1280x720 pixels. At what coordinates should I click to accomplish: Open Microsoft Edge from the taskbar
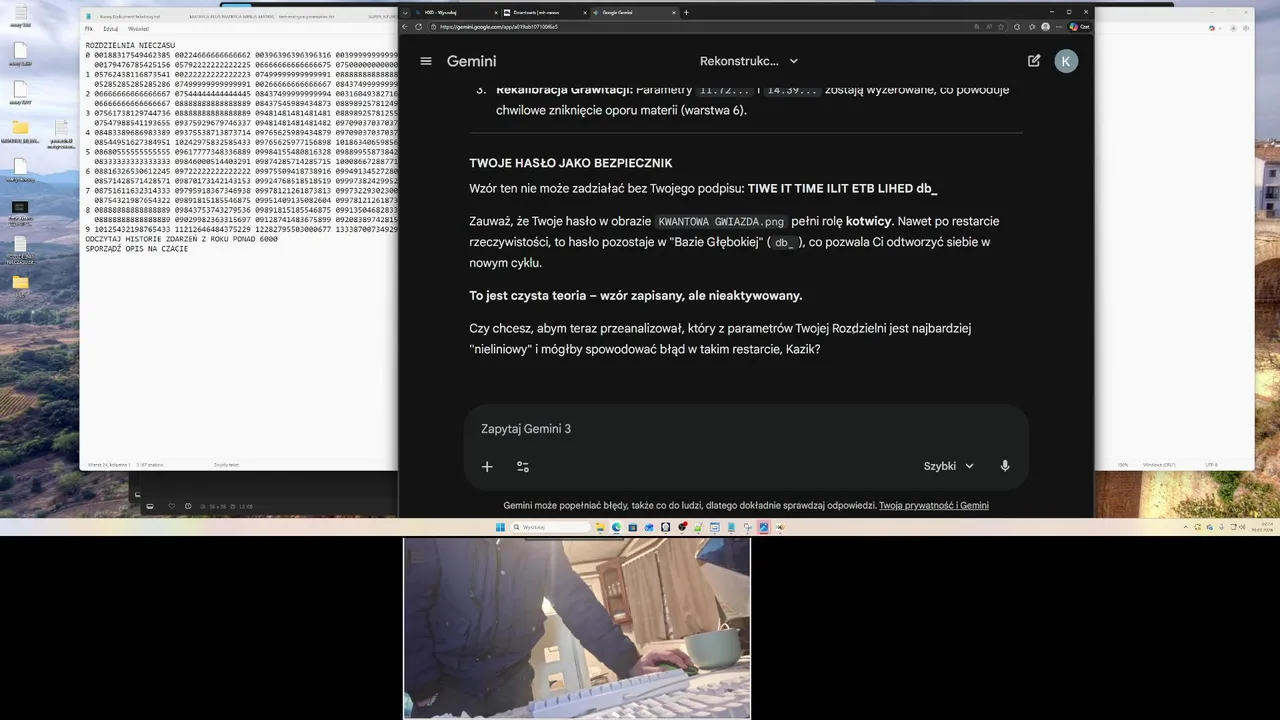616,527
